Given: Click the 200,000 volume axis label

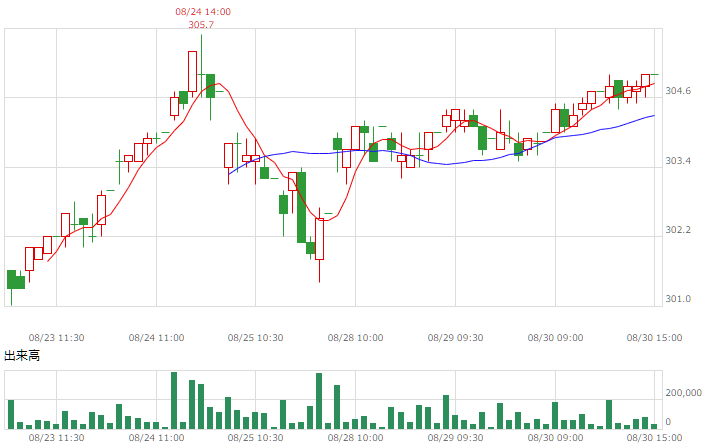Looking at the screenshot, I should coord(684,393).
